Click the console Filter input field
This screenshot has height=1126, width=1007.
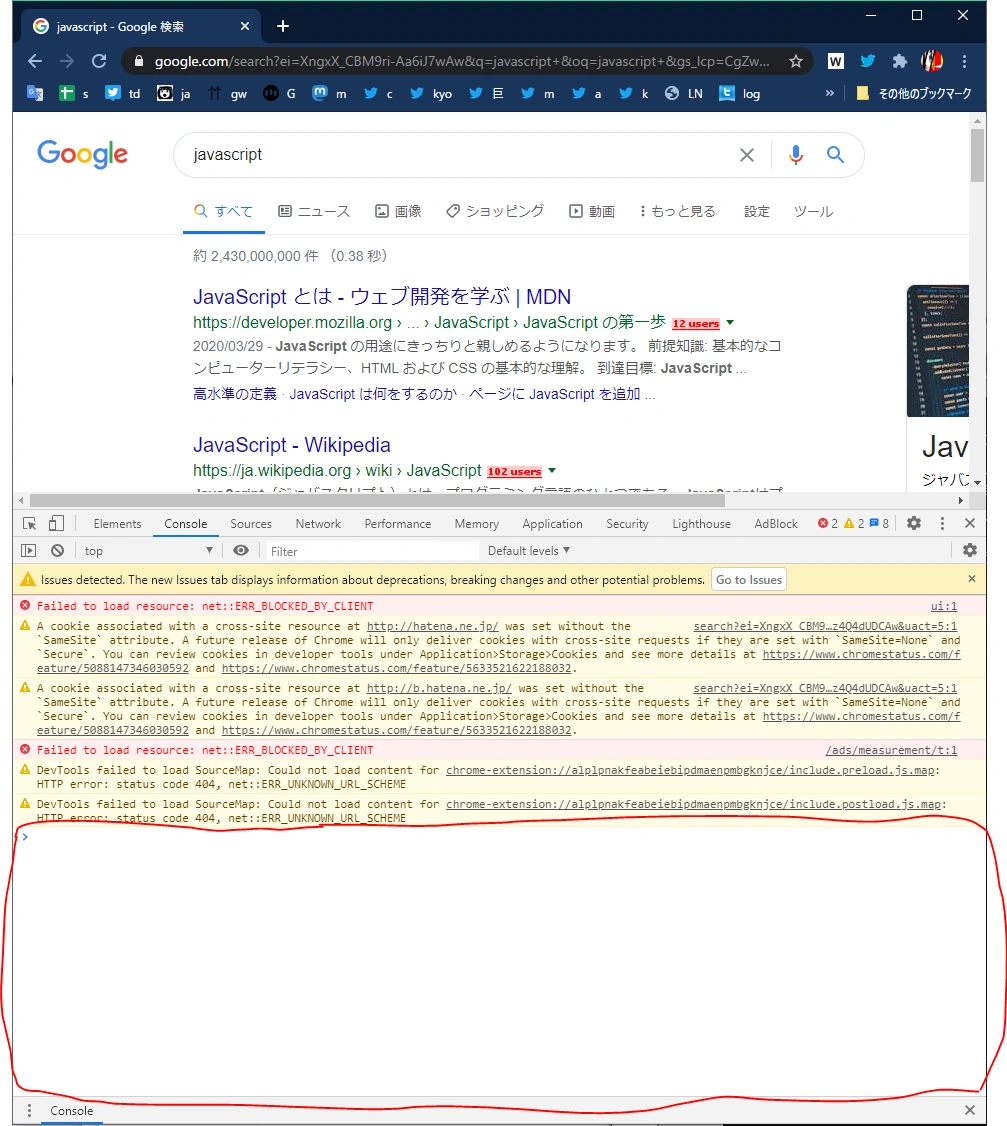(371, 551)
